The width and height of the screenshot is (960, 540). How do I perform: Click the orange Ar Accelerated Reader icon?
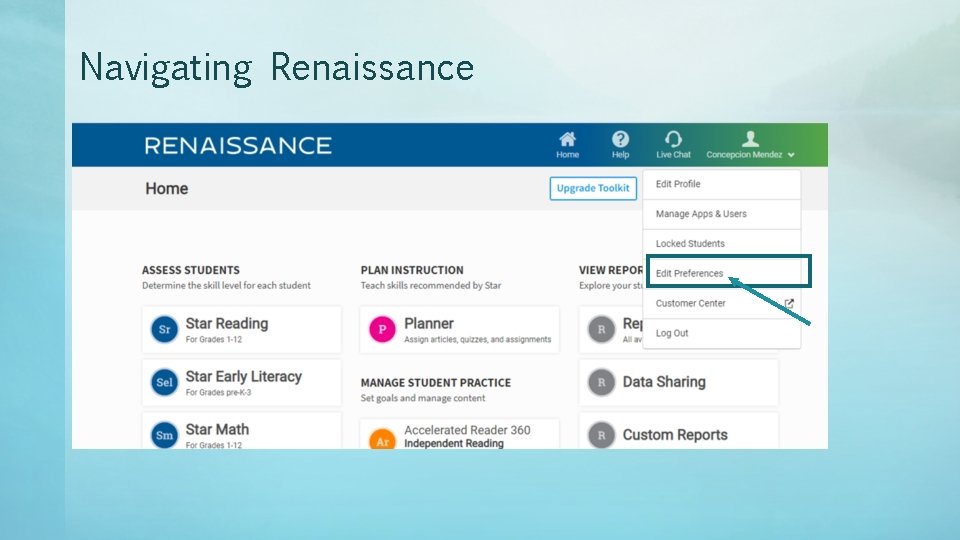(382, 438)
